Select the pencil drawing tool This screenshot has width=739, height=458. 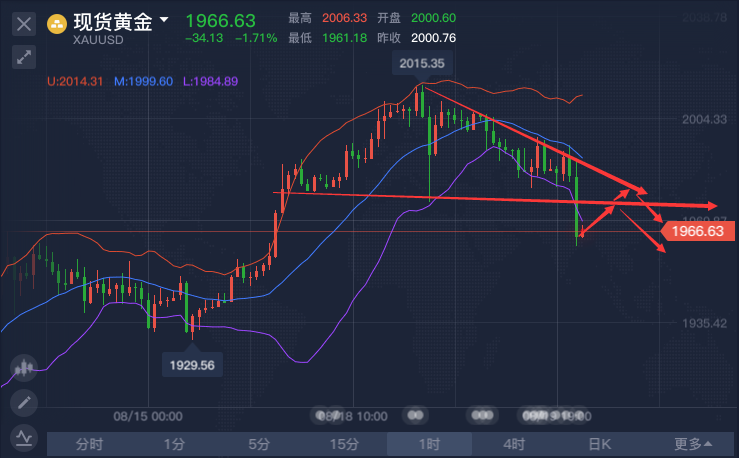click(x=24, y=403)
